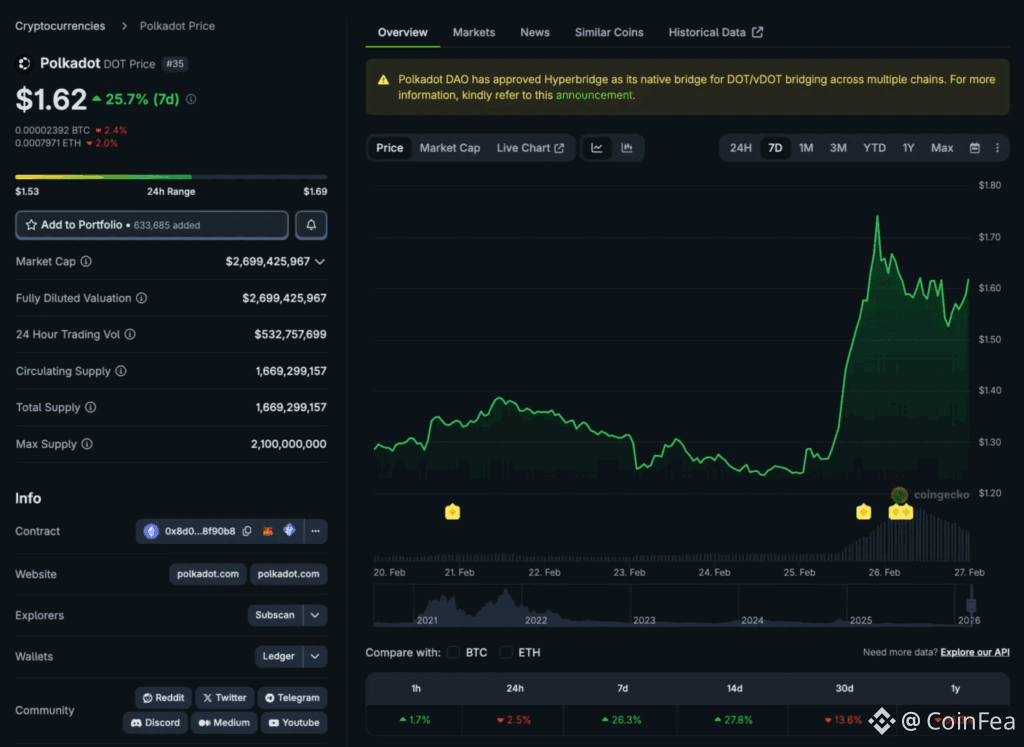Open contract more options ellipsis
Image resolution: width=1024 pixels, height=747 pixels.
[x=315, y=531]
